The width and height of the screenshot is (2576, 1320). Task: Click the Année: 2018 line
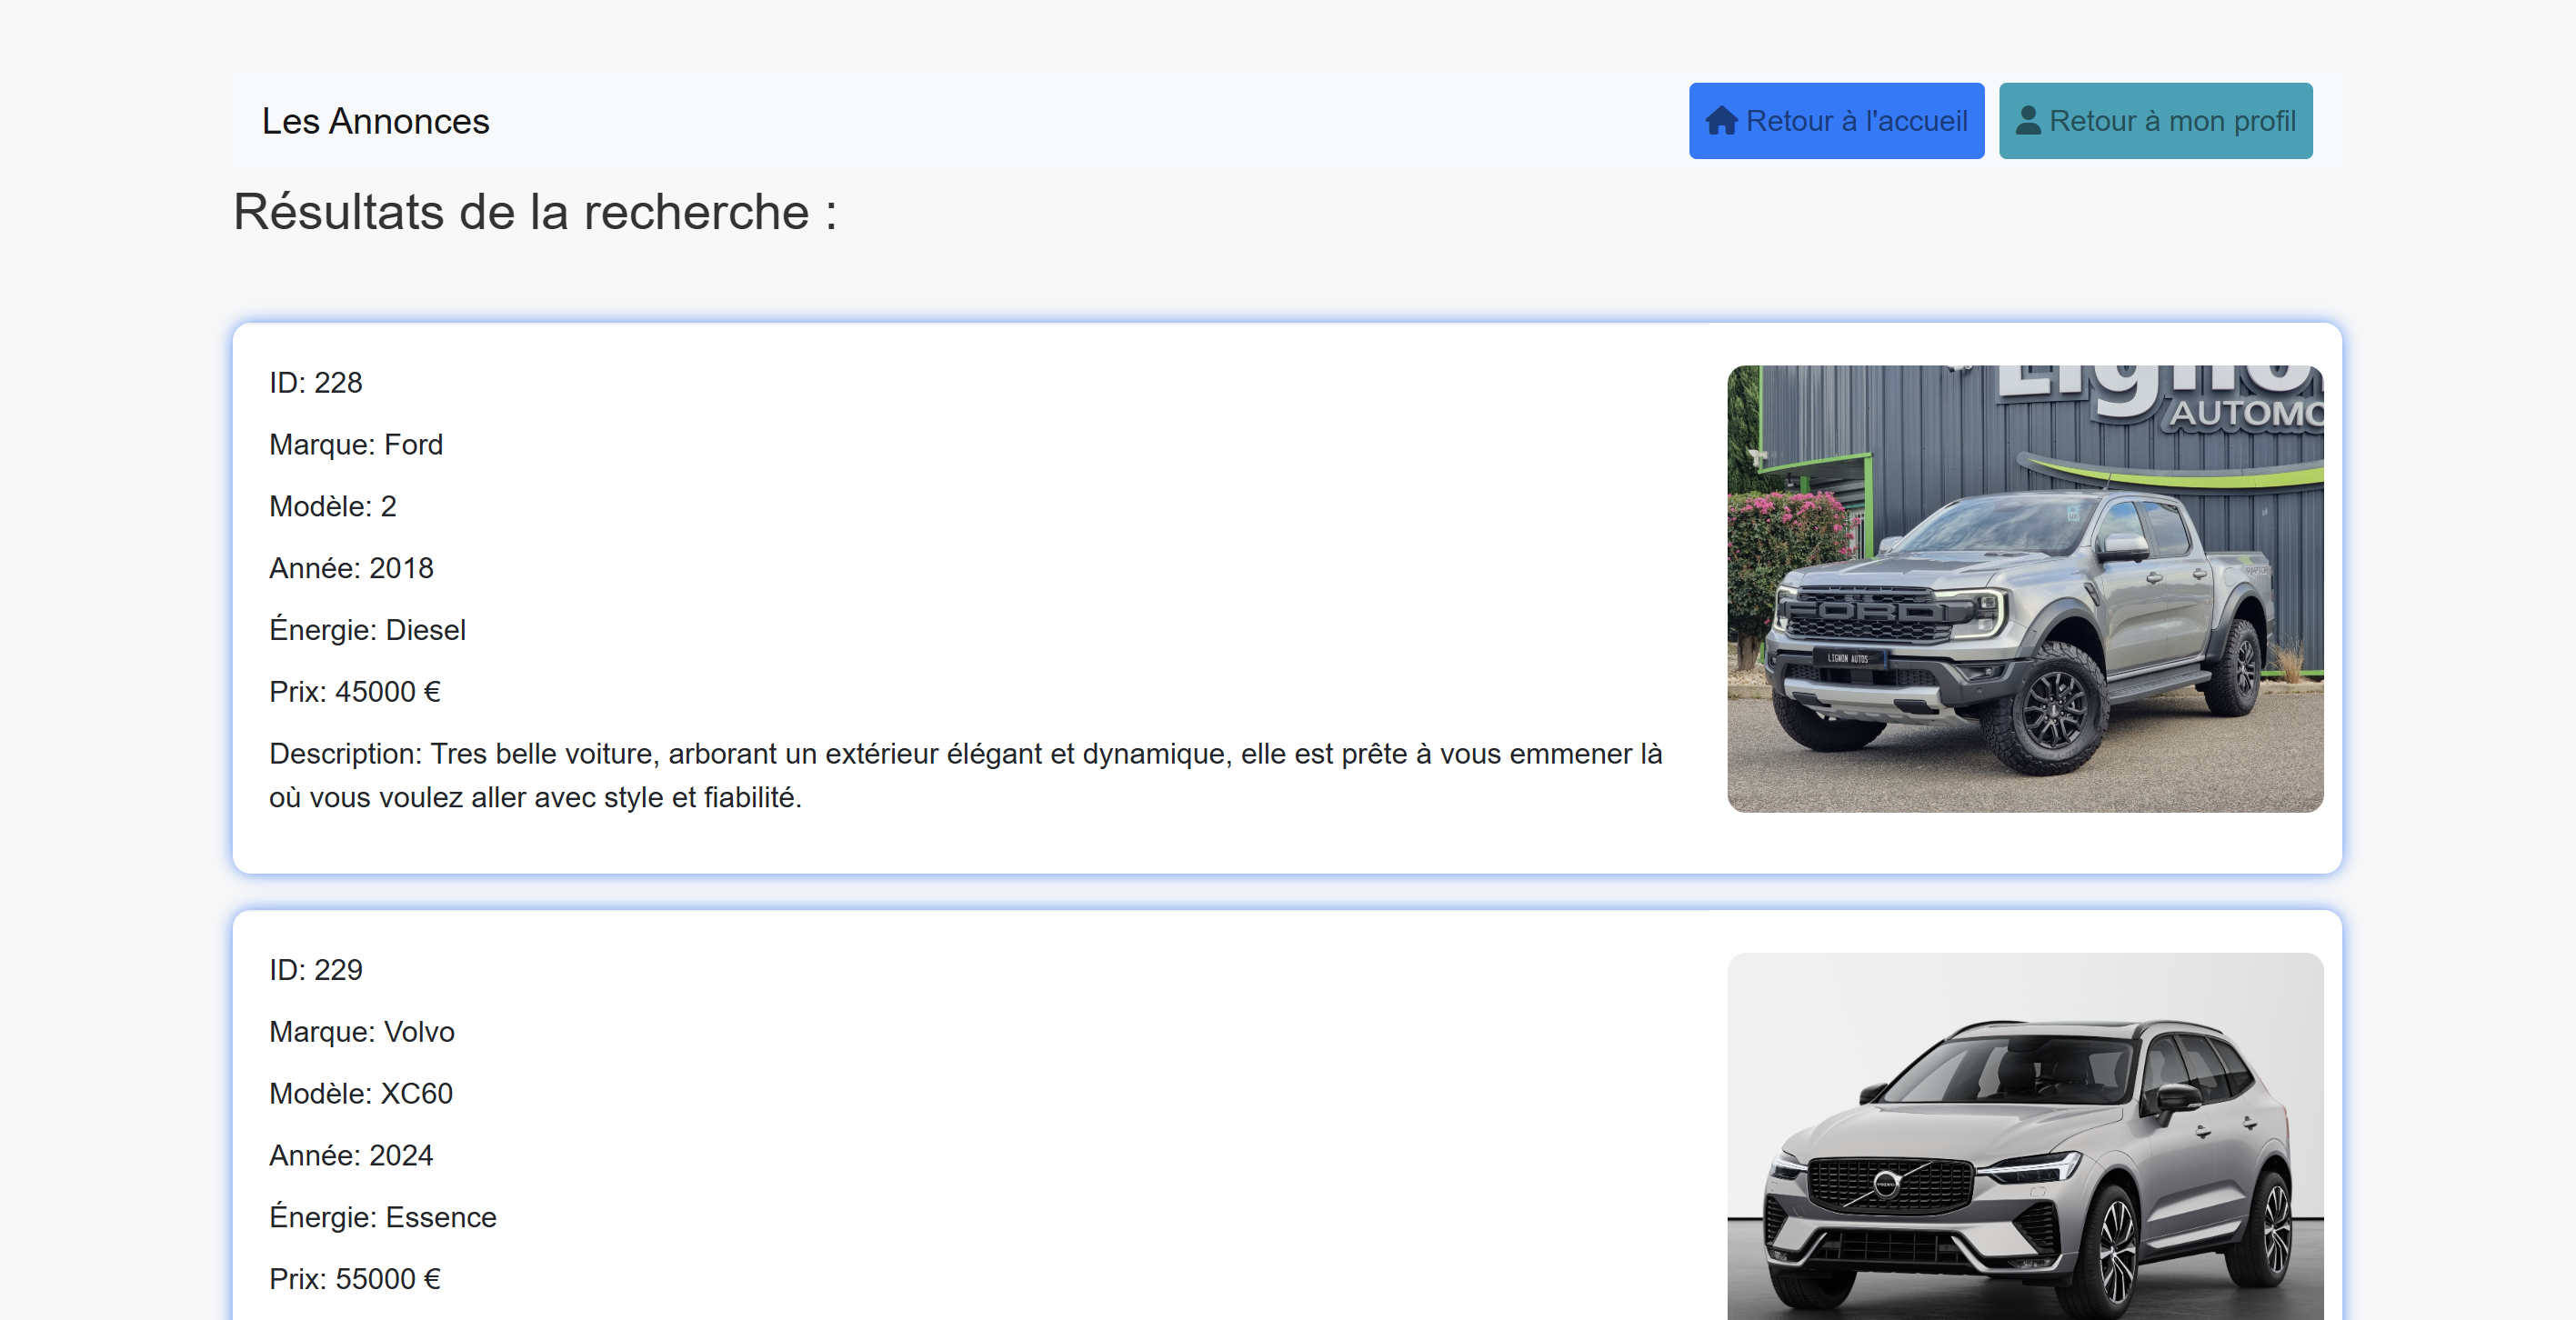pos(351,568)
